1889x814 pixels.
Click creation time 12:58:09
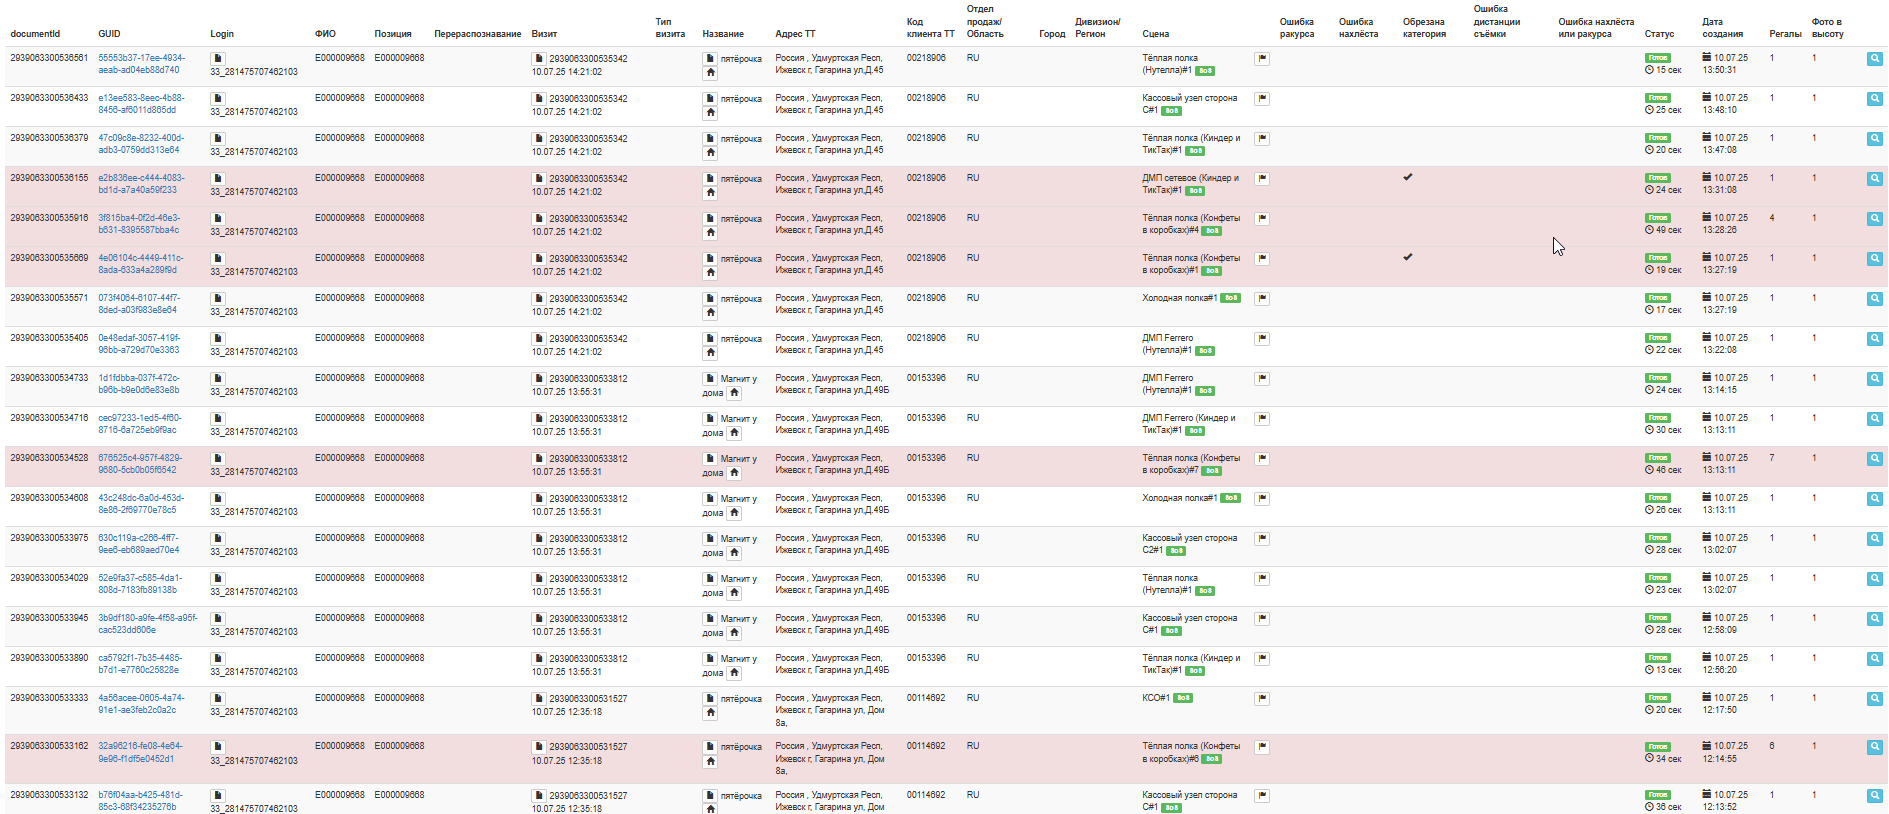(1719, 630)
